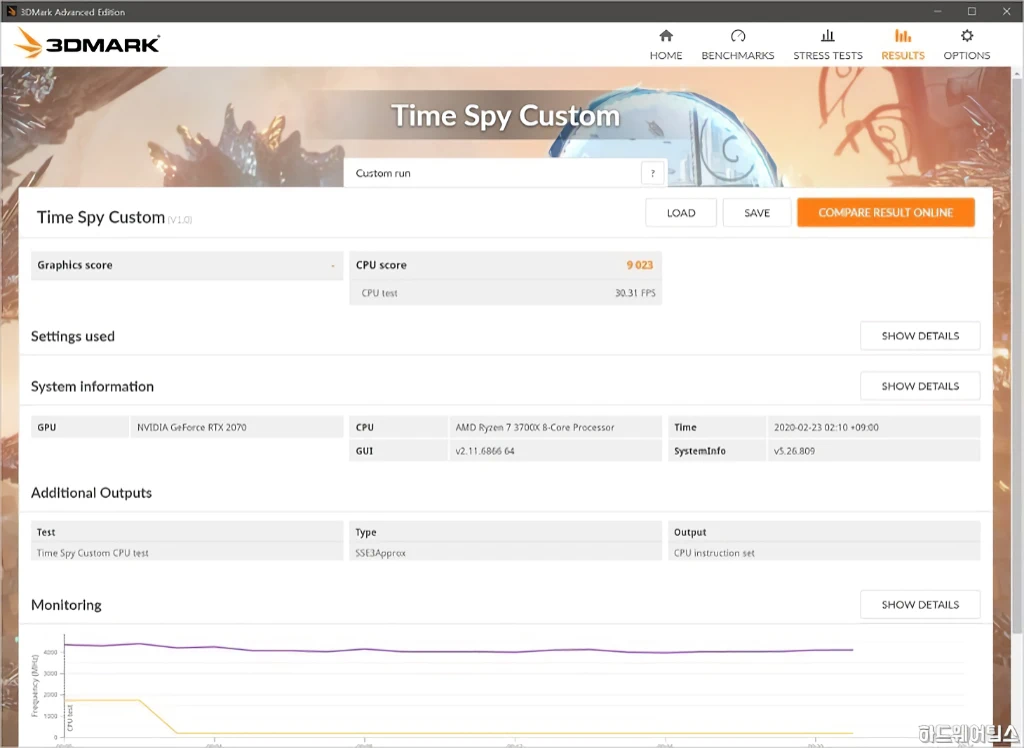The image size is (1024, 748).
Task: Click the CPU instruction set output cell
Action: tap(824, 553)
